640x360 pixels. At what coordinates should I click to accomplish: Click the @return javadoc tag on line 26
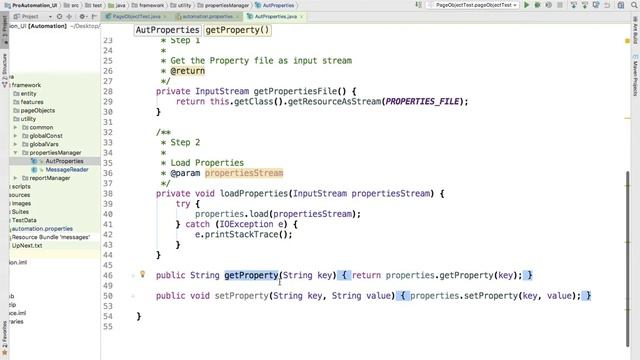(x=187, y=71)
